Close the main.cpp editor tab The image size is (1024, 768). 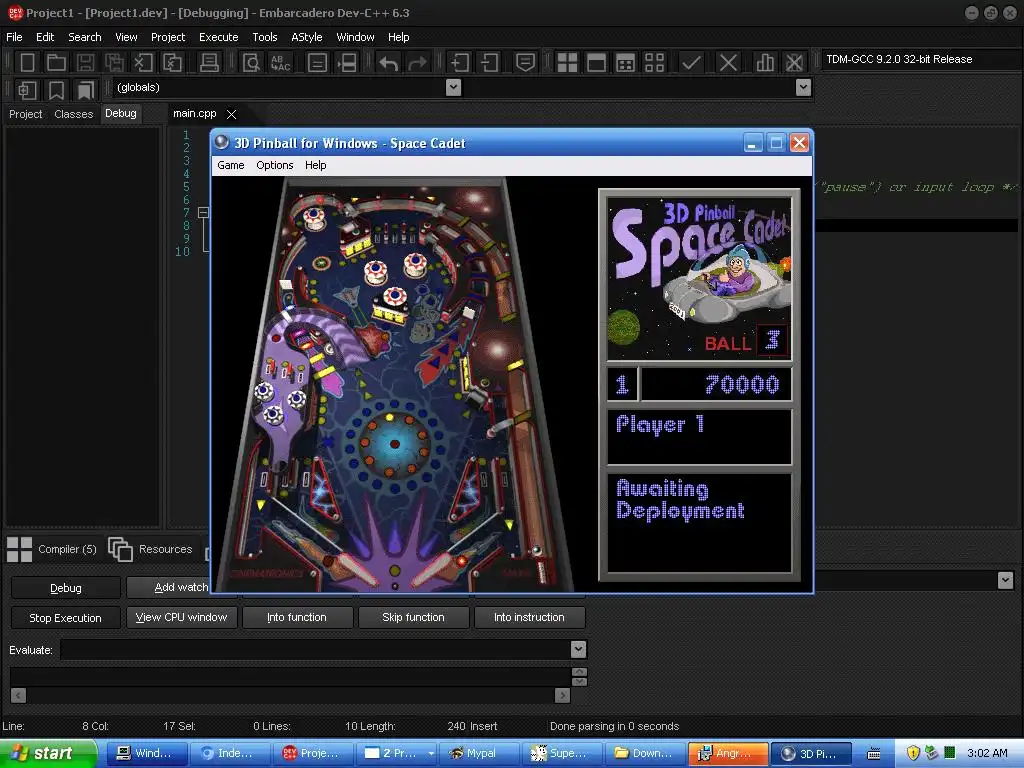coord(231,114)
